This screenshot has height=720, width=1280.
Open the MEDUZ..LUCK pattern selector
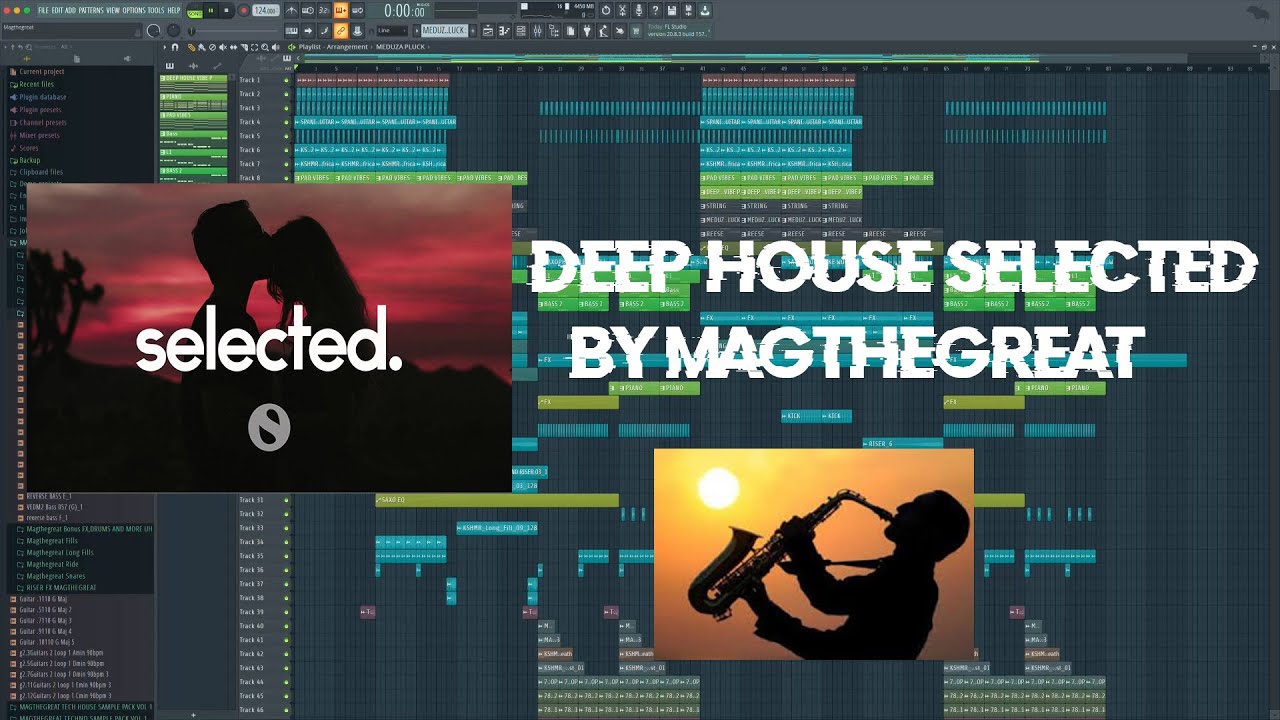coord(444,31)
